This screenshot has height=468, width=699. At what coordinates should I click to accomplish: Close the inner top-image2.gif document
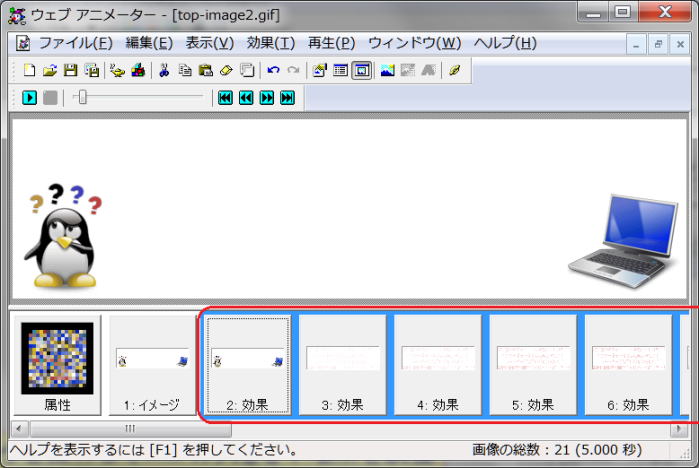pyautogui.click(x=680, y=45)
